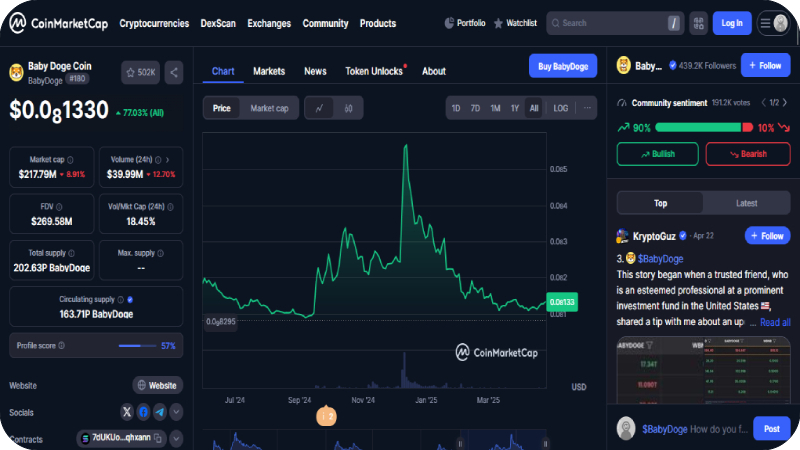Open the Telegram social link

click(x=160, y=412)
